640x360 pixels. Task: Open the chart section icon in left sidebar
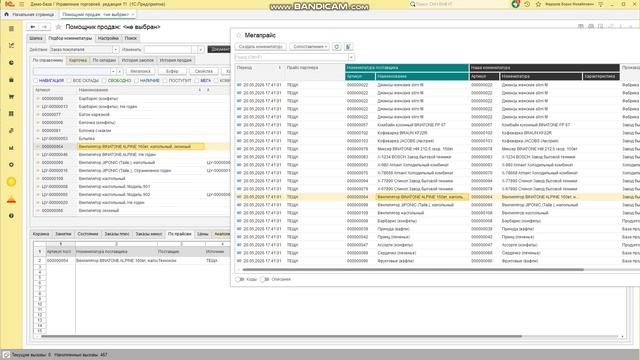11,46
